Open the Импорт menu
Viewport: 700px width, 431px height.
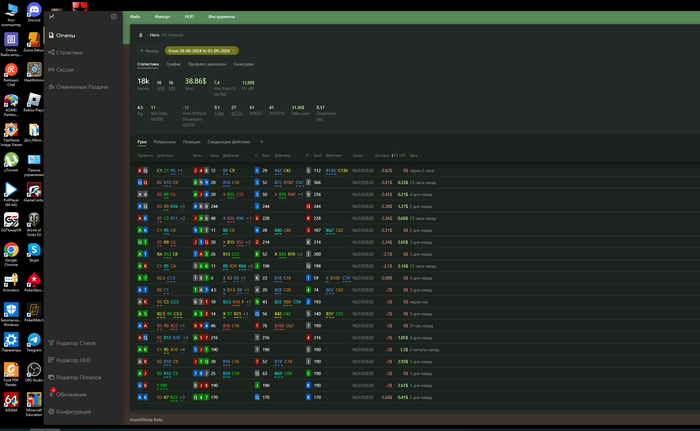(x=162, y=17)
